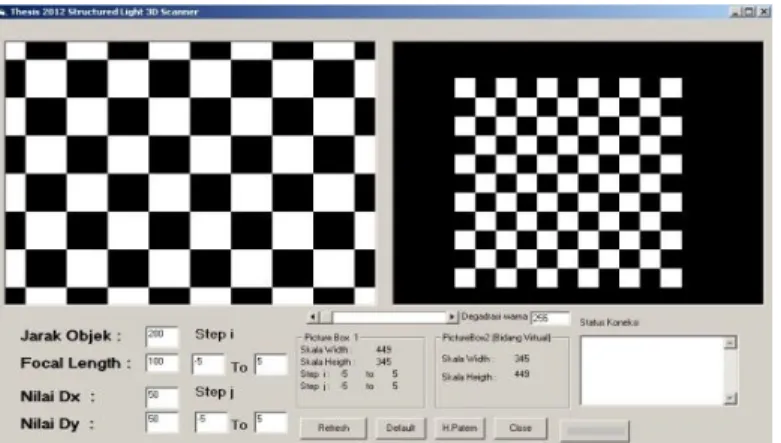Click the window title text in the title bar
The height and width of the screenshot is (443, 781).
coord(105,11)
